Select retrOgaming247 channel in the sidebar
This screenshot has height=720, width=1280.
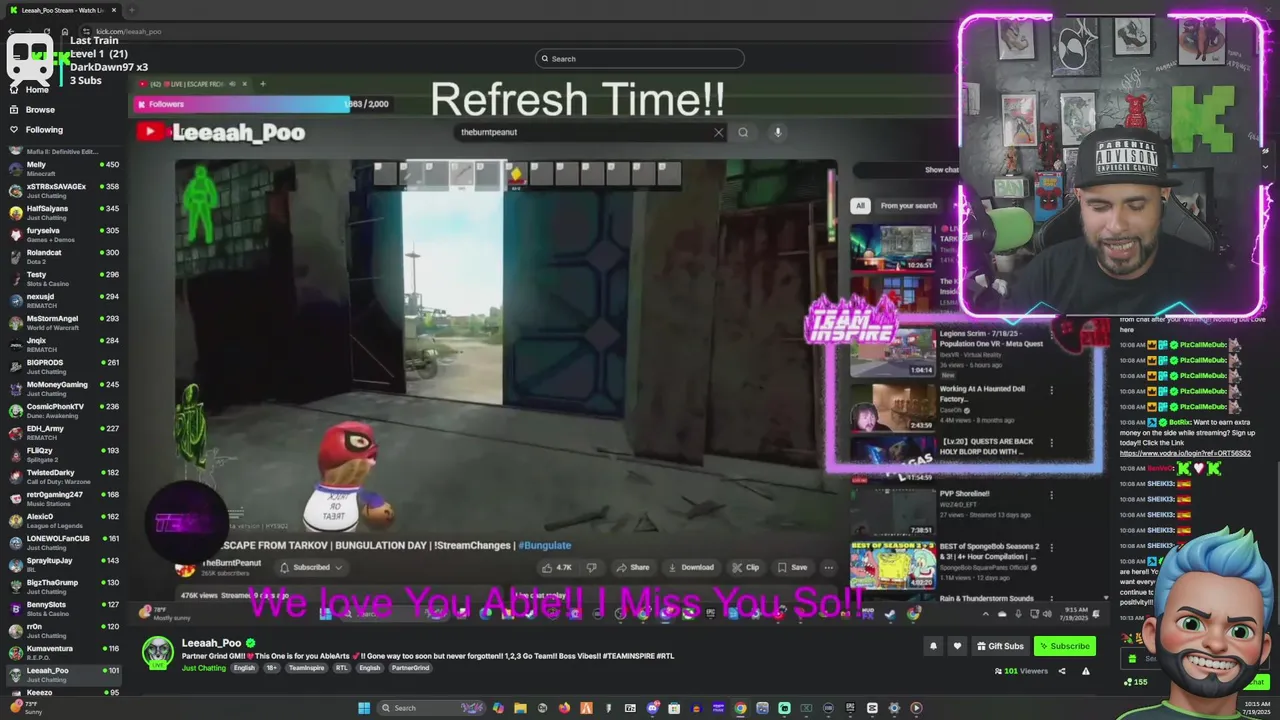(64, 498)
